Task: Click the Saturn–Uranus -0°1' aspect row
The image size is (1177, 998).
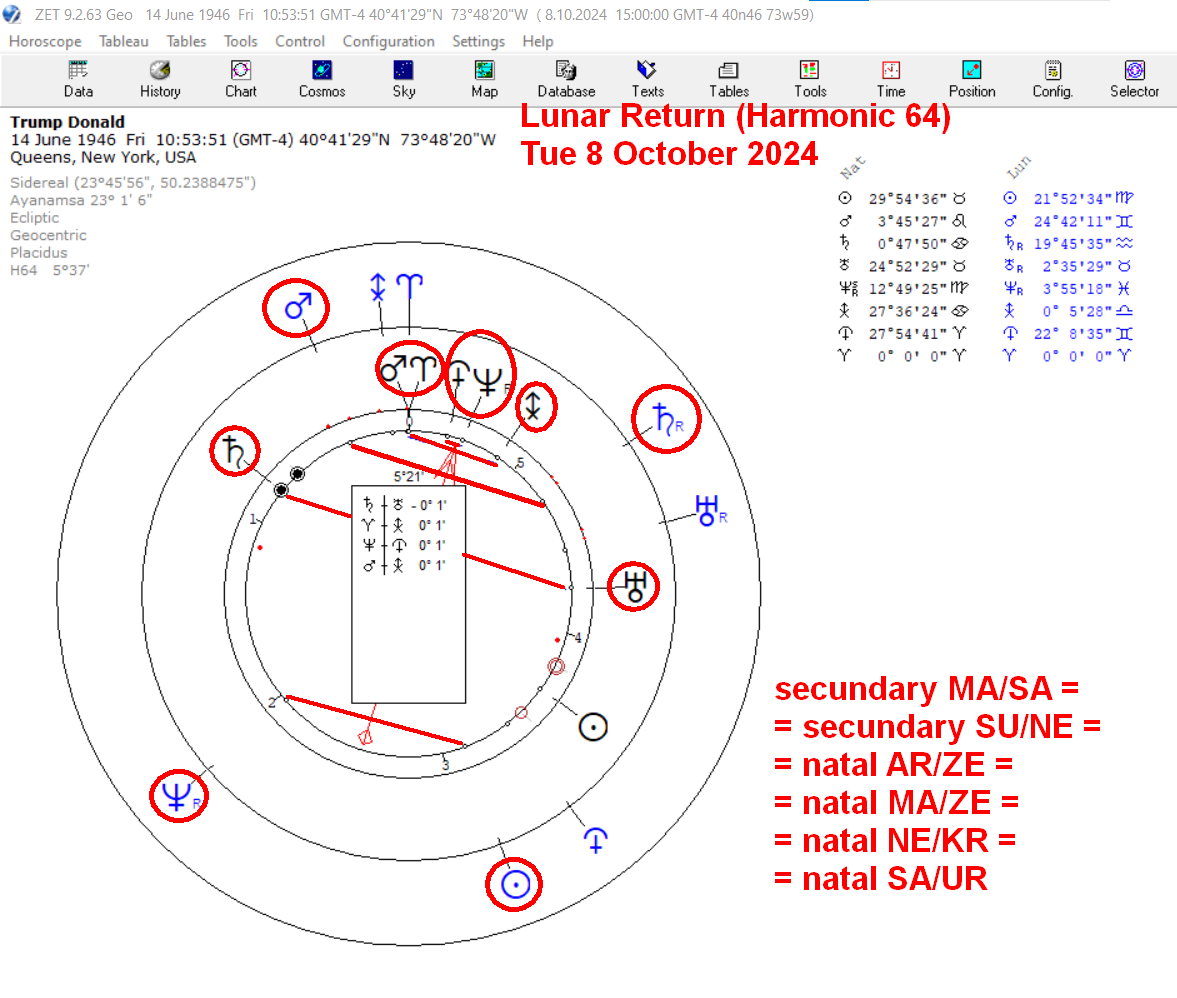Action: tap(405, 505)
